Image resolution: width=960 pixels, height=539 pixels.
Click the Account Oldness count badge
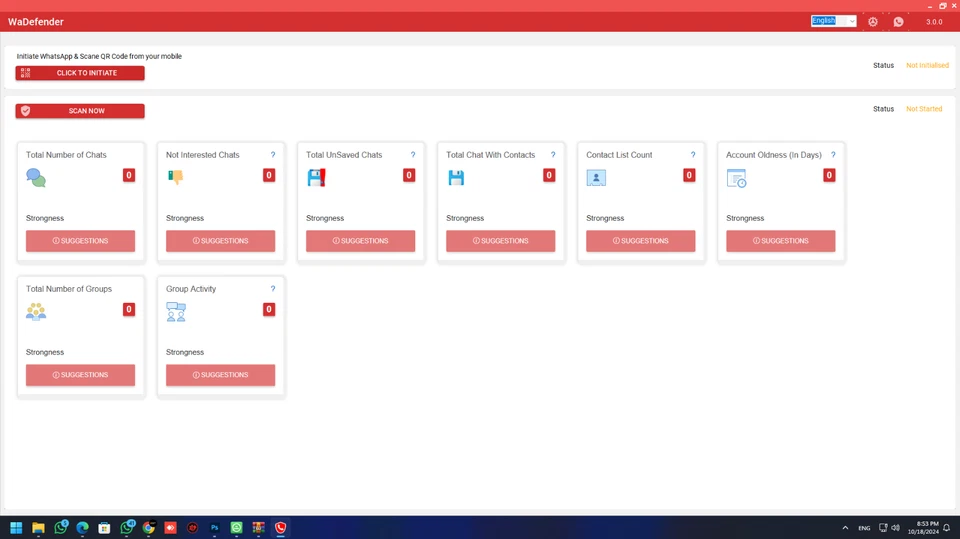click(x=829, y=175)
